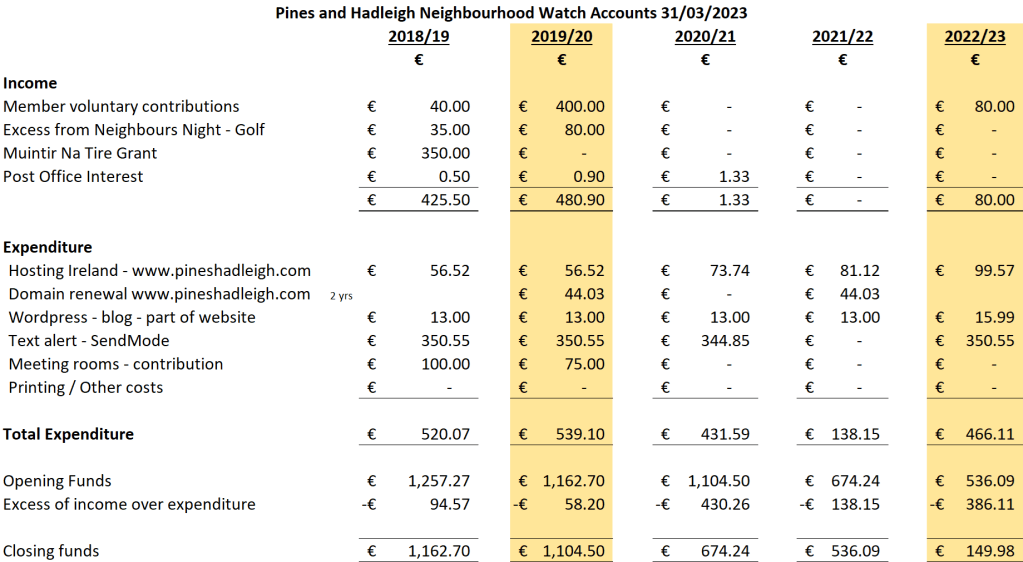Select the Member voluntary contributions row label
Image resolution: width=1023 pixels, height=562 pixels.
(x=121, y=106)
